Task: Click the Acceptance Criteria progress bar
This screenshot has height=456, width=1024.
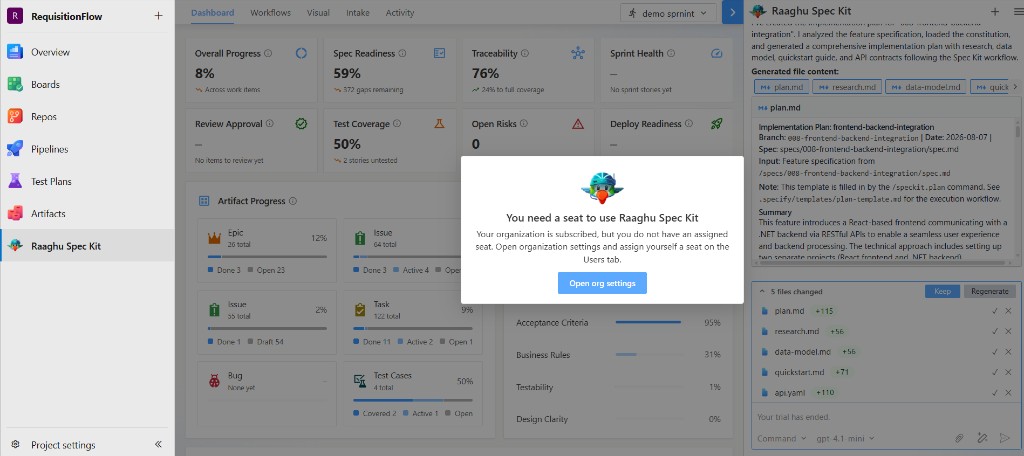Action: click(648, 322)
